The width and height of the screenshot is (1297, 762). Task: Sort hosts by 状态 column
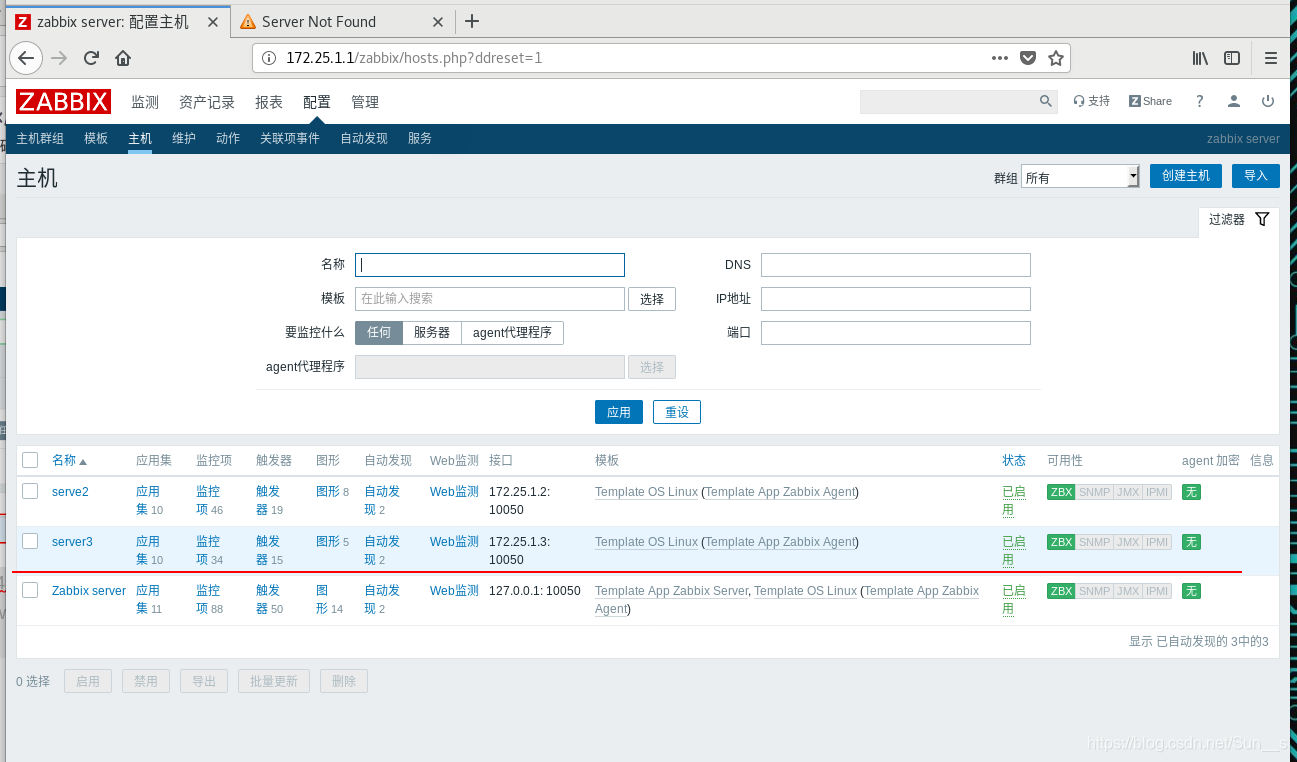click(1014, 460)
